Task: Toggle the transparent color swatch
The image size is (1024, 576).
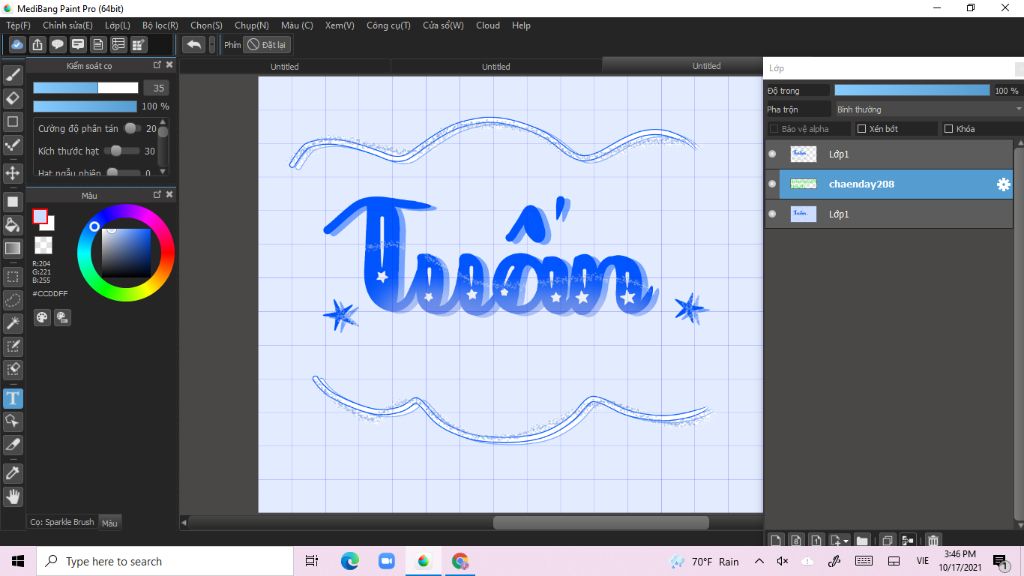Action: pyautogui.click(x=43, y=246)
